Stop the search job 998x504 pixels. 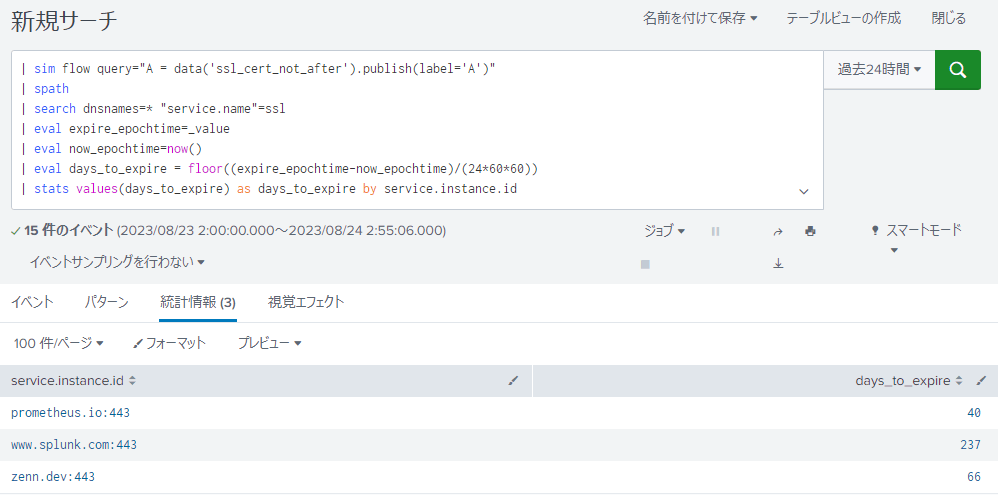tap(645, 264)
